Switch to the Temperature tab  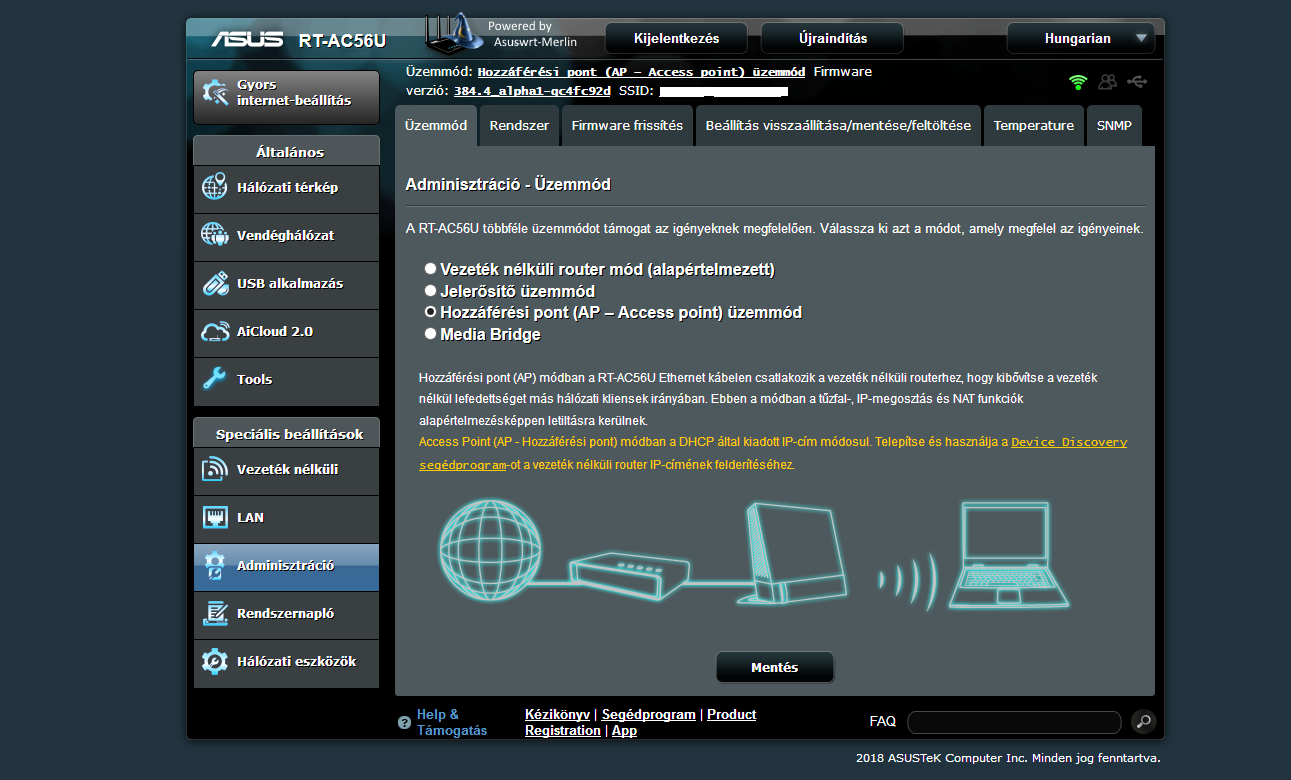[1034, 126]
